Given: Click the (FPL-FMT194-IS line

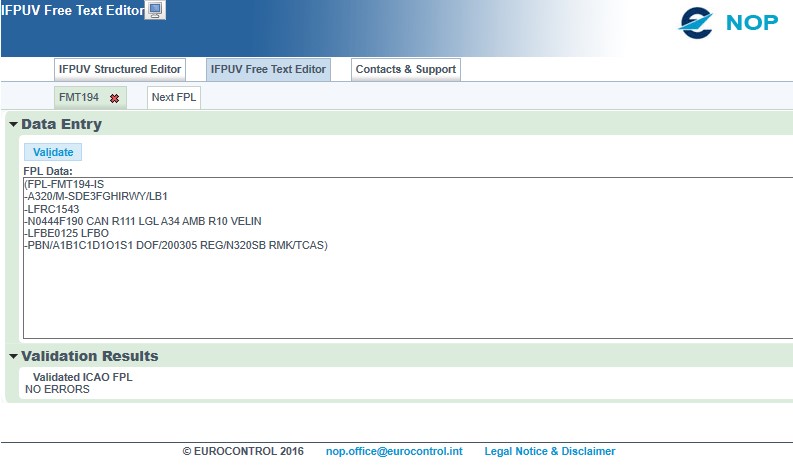Looking at the screenshot, I should 64,184.
